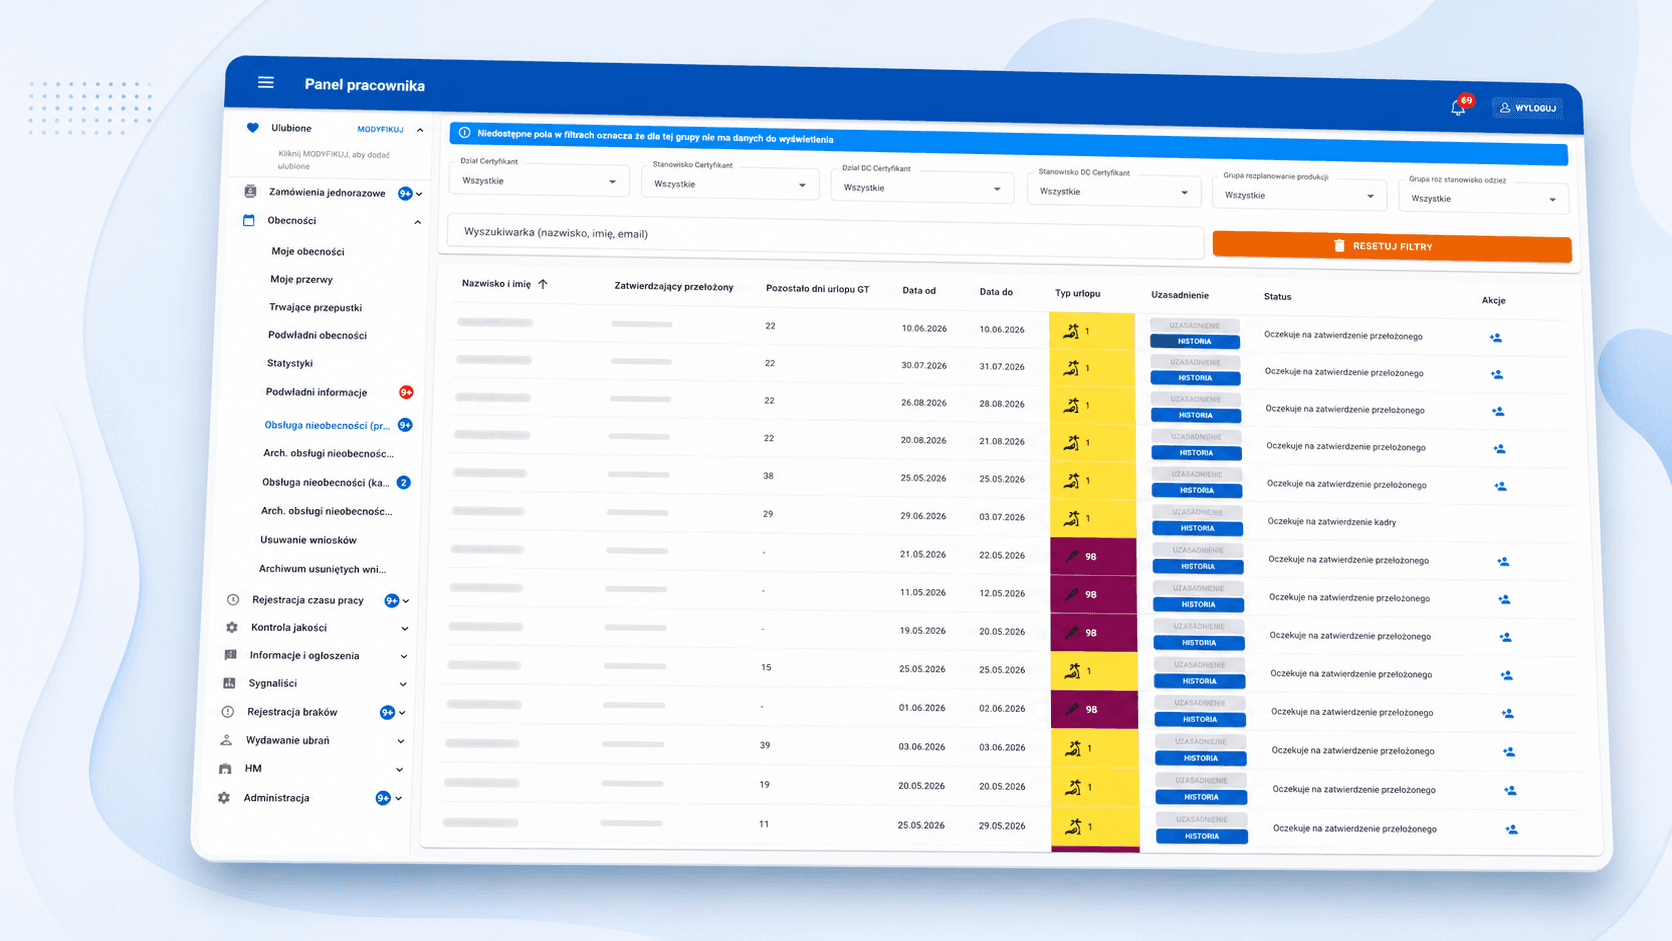The height and width of the screenshot is (941, 1672).
Task: Go to Trwające przepustki
Action: point(315,308)
